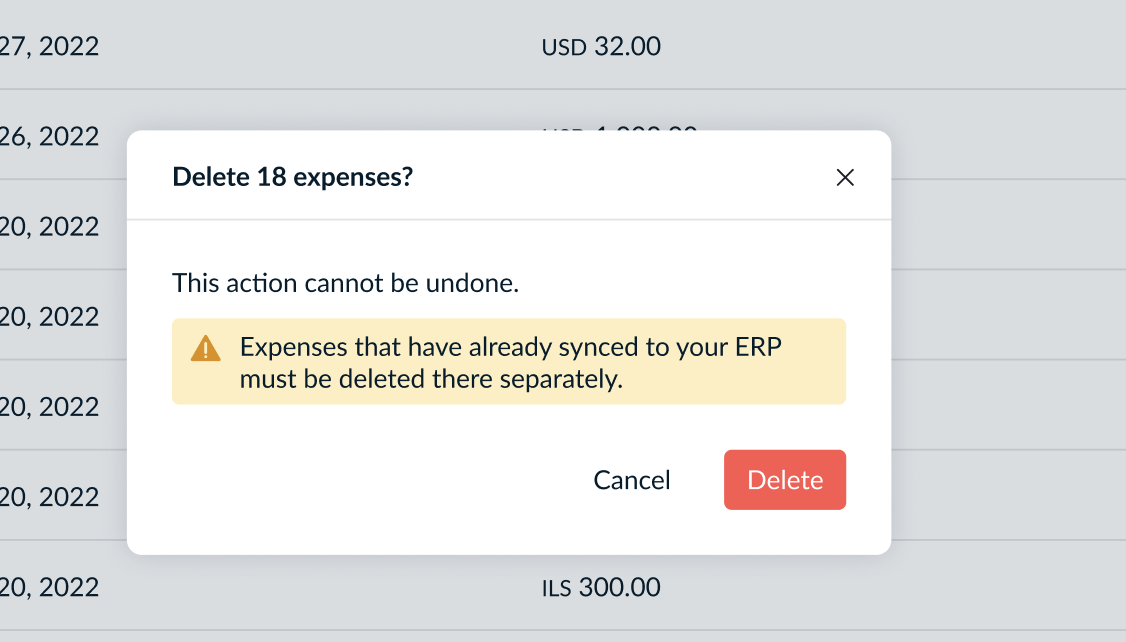Click the ILS 300.00 amount in the background
This screenshot has height=642, width=1126.
click(x=601, y=587)
